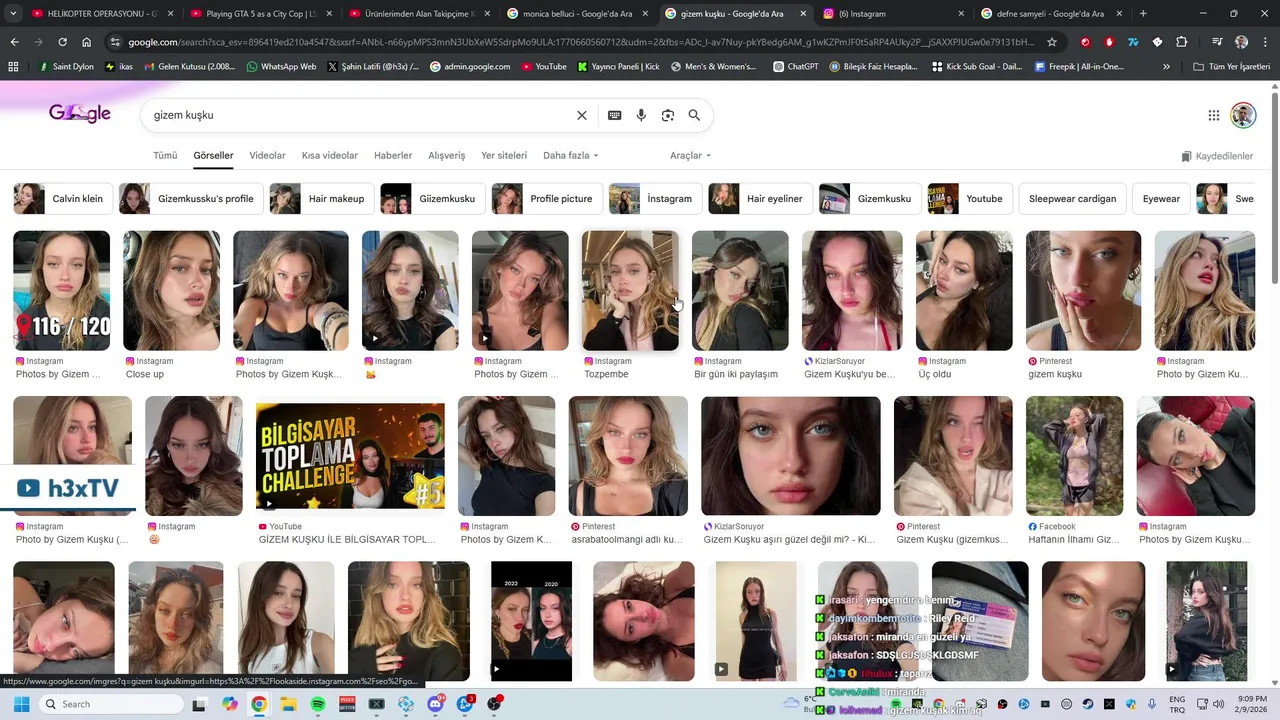Open the 'WhatsApp Web' bookmark

tap(281, 66)
